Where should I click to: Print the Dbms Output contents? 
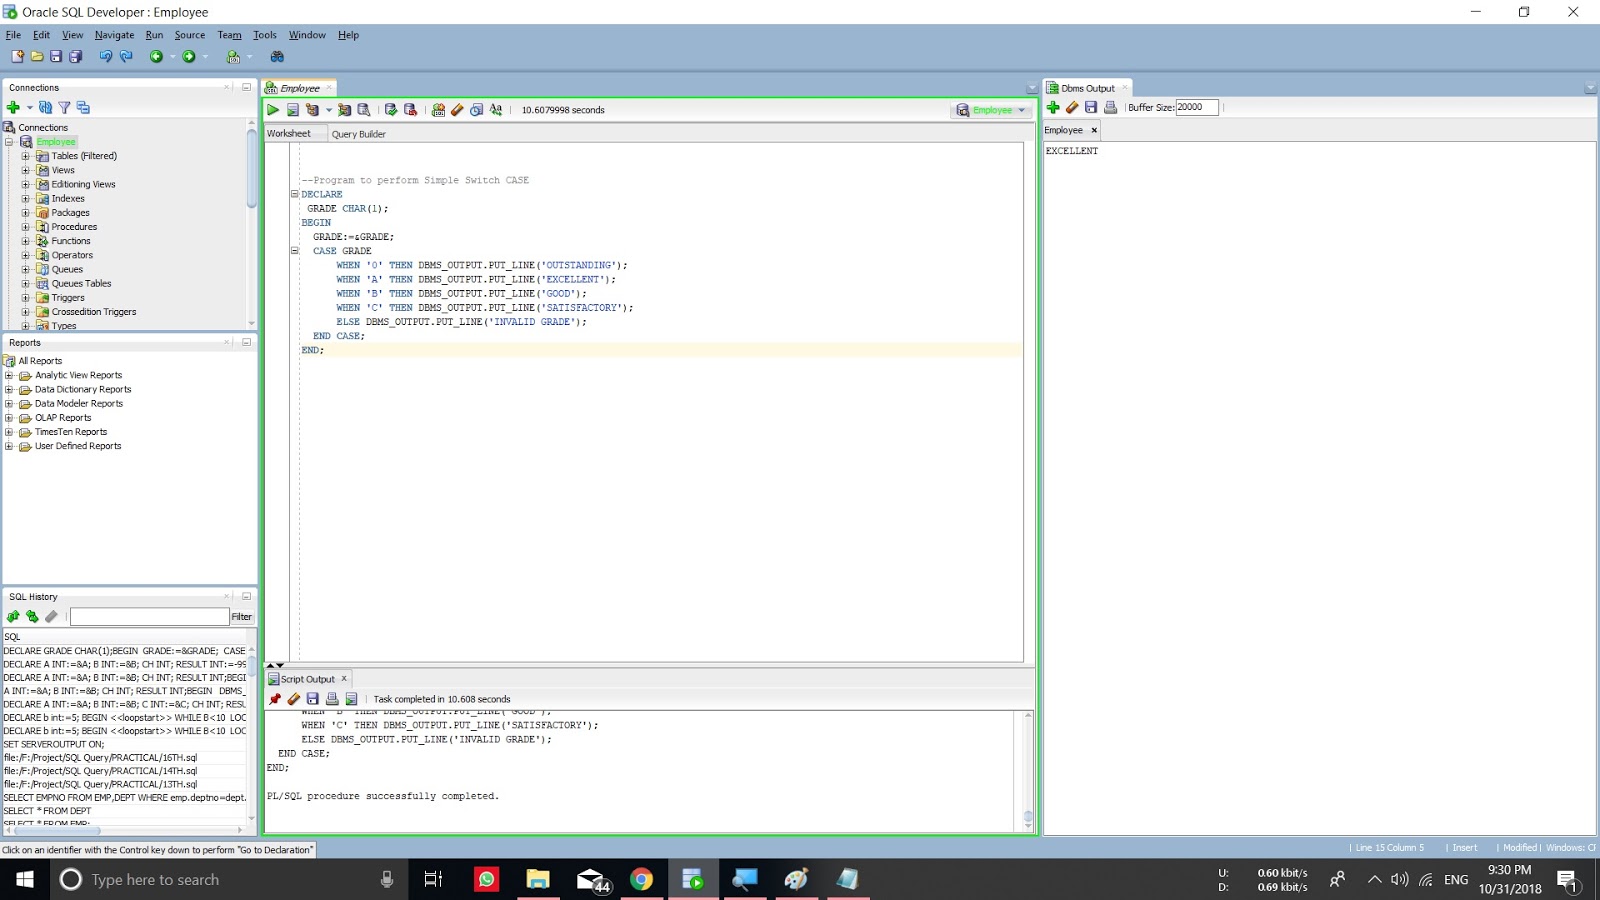(1112, 107)
